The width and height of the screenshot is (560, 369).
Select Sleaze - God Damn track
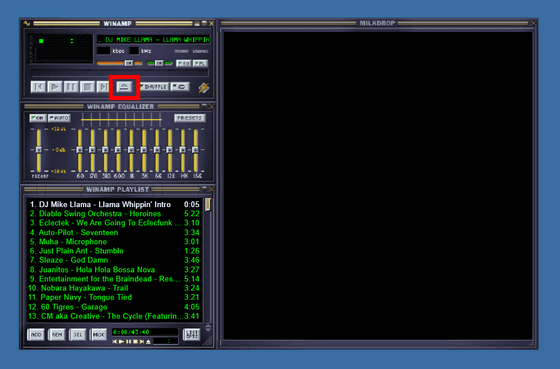115,260
